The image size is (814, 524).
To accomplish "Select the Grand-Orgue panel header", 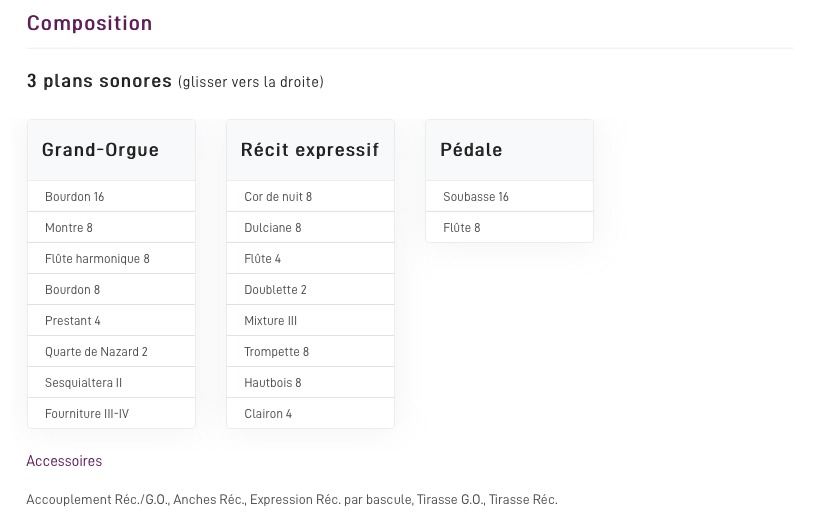I will [x=100, y=150].
